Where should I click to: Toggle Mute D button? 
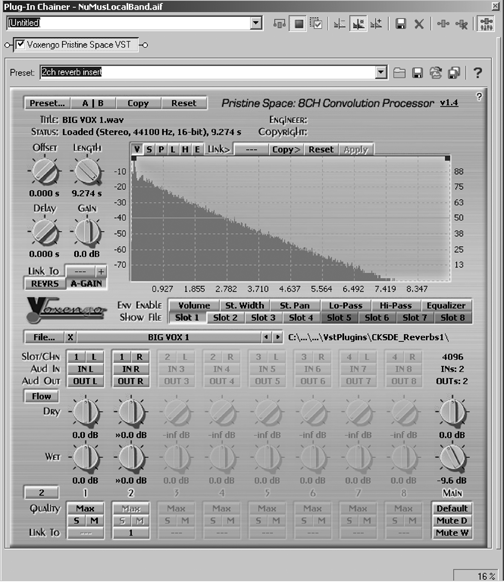tap(452, 521)
